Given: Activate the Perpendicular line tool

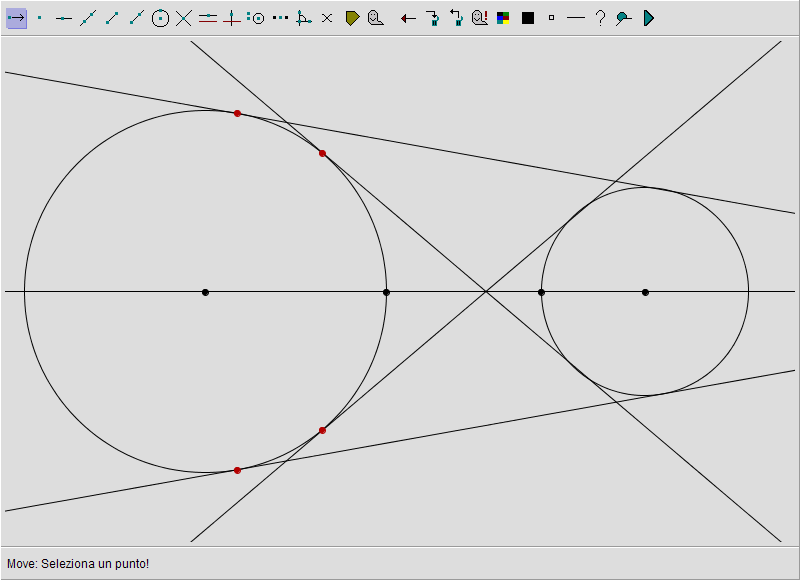Looking at the screenshot, I should tap(232, 18).
